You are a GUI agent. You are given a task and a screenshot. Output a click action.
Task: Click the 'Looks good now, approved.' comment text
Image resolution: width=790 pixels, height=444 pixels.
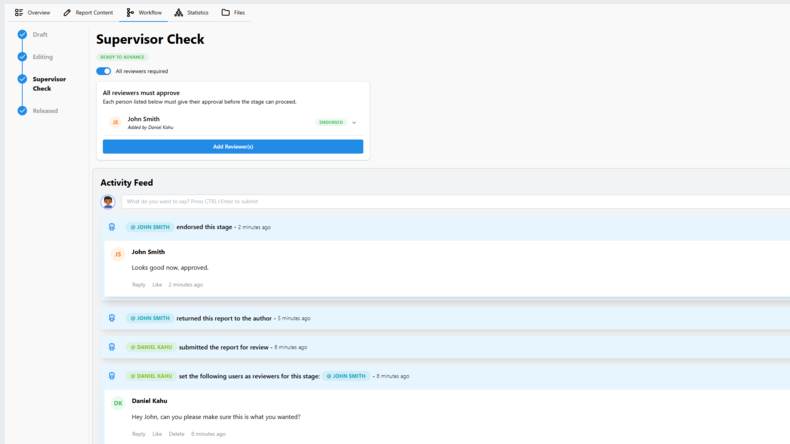(170, 268)
